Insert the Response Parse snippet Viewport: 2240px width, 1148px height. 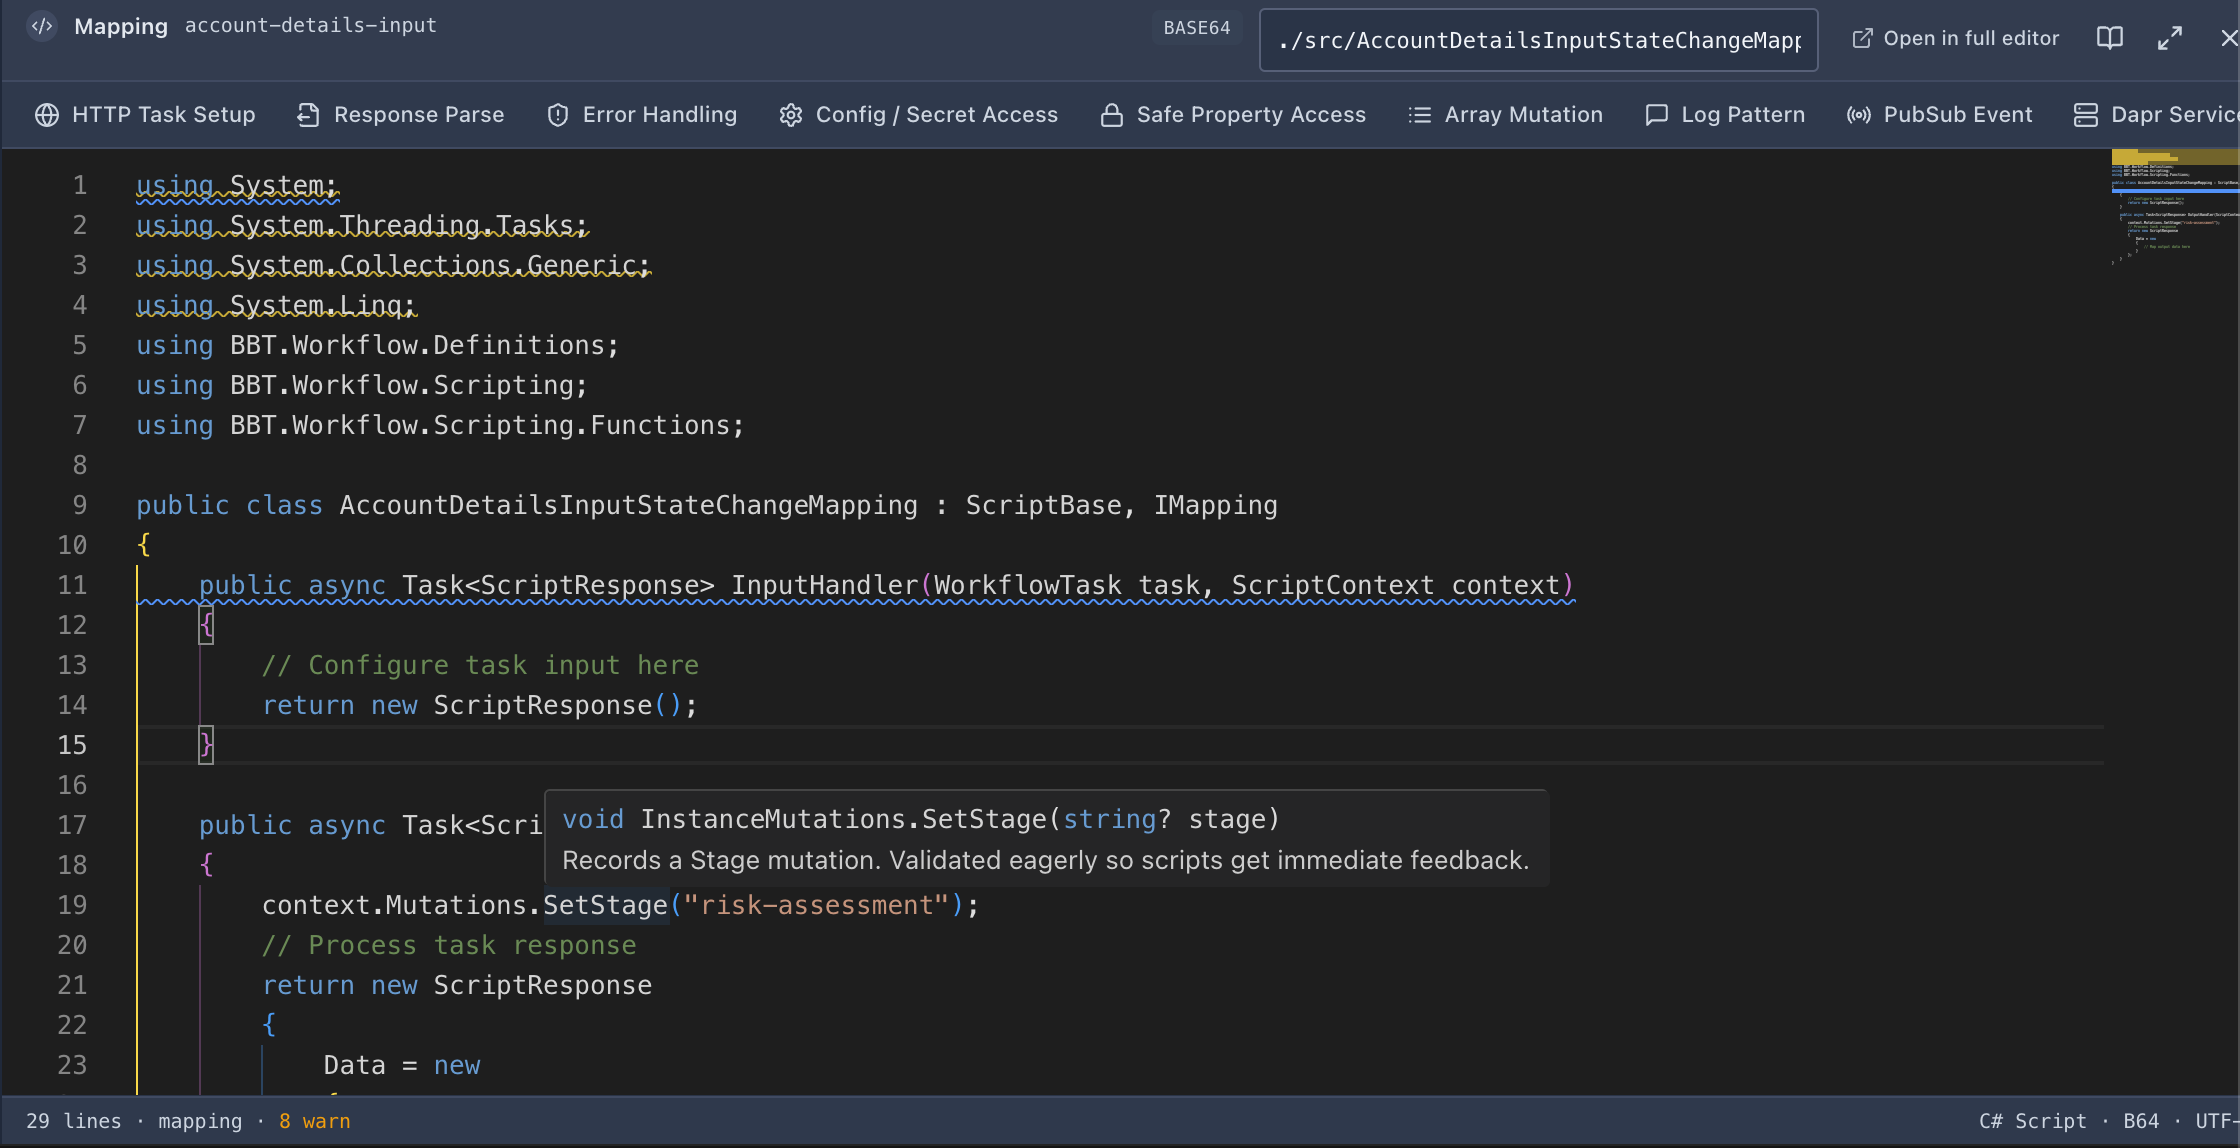[401, 115]
